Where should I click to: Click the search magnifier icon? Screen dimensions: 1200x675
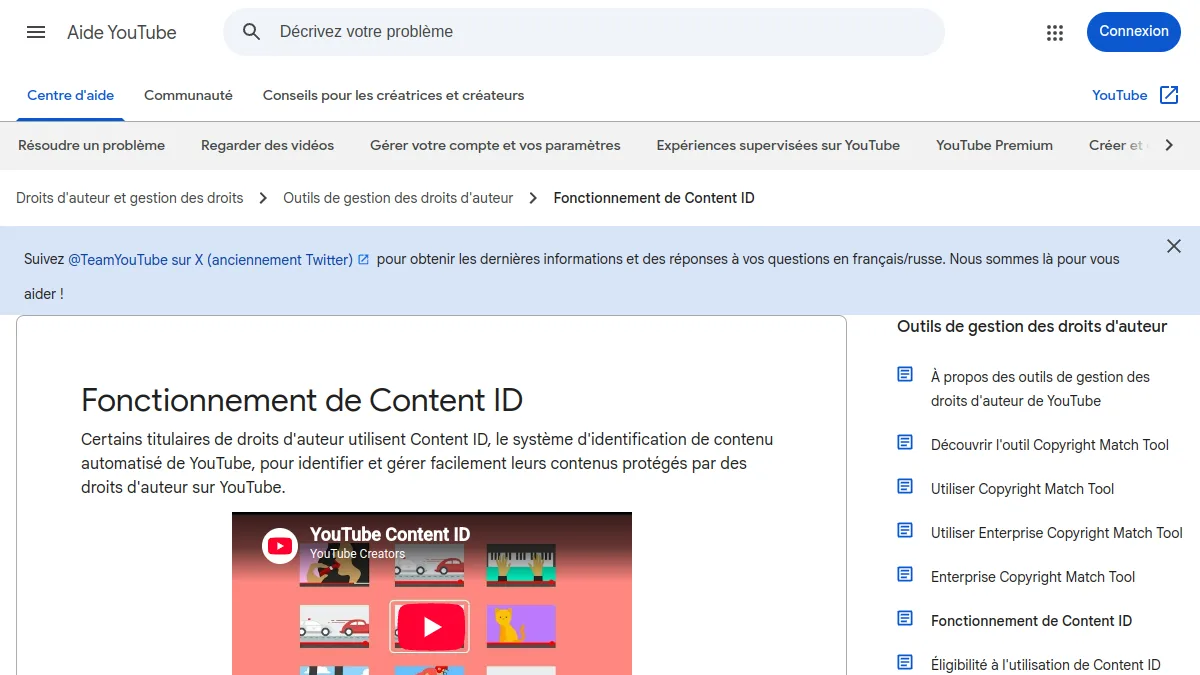[252, 32]
